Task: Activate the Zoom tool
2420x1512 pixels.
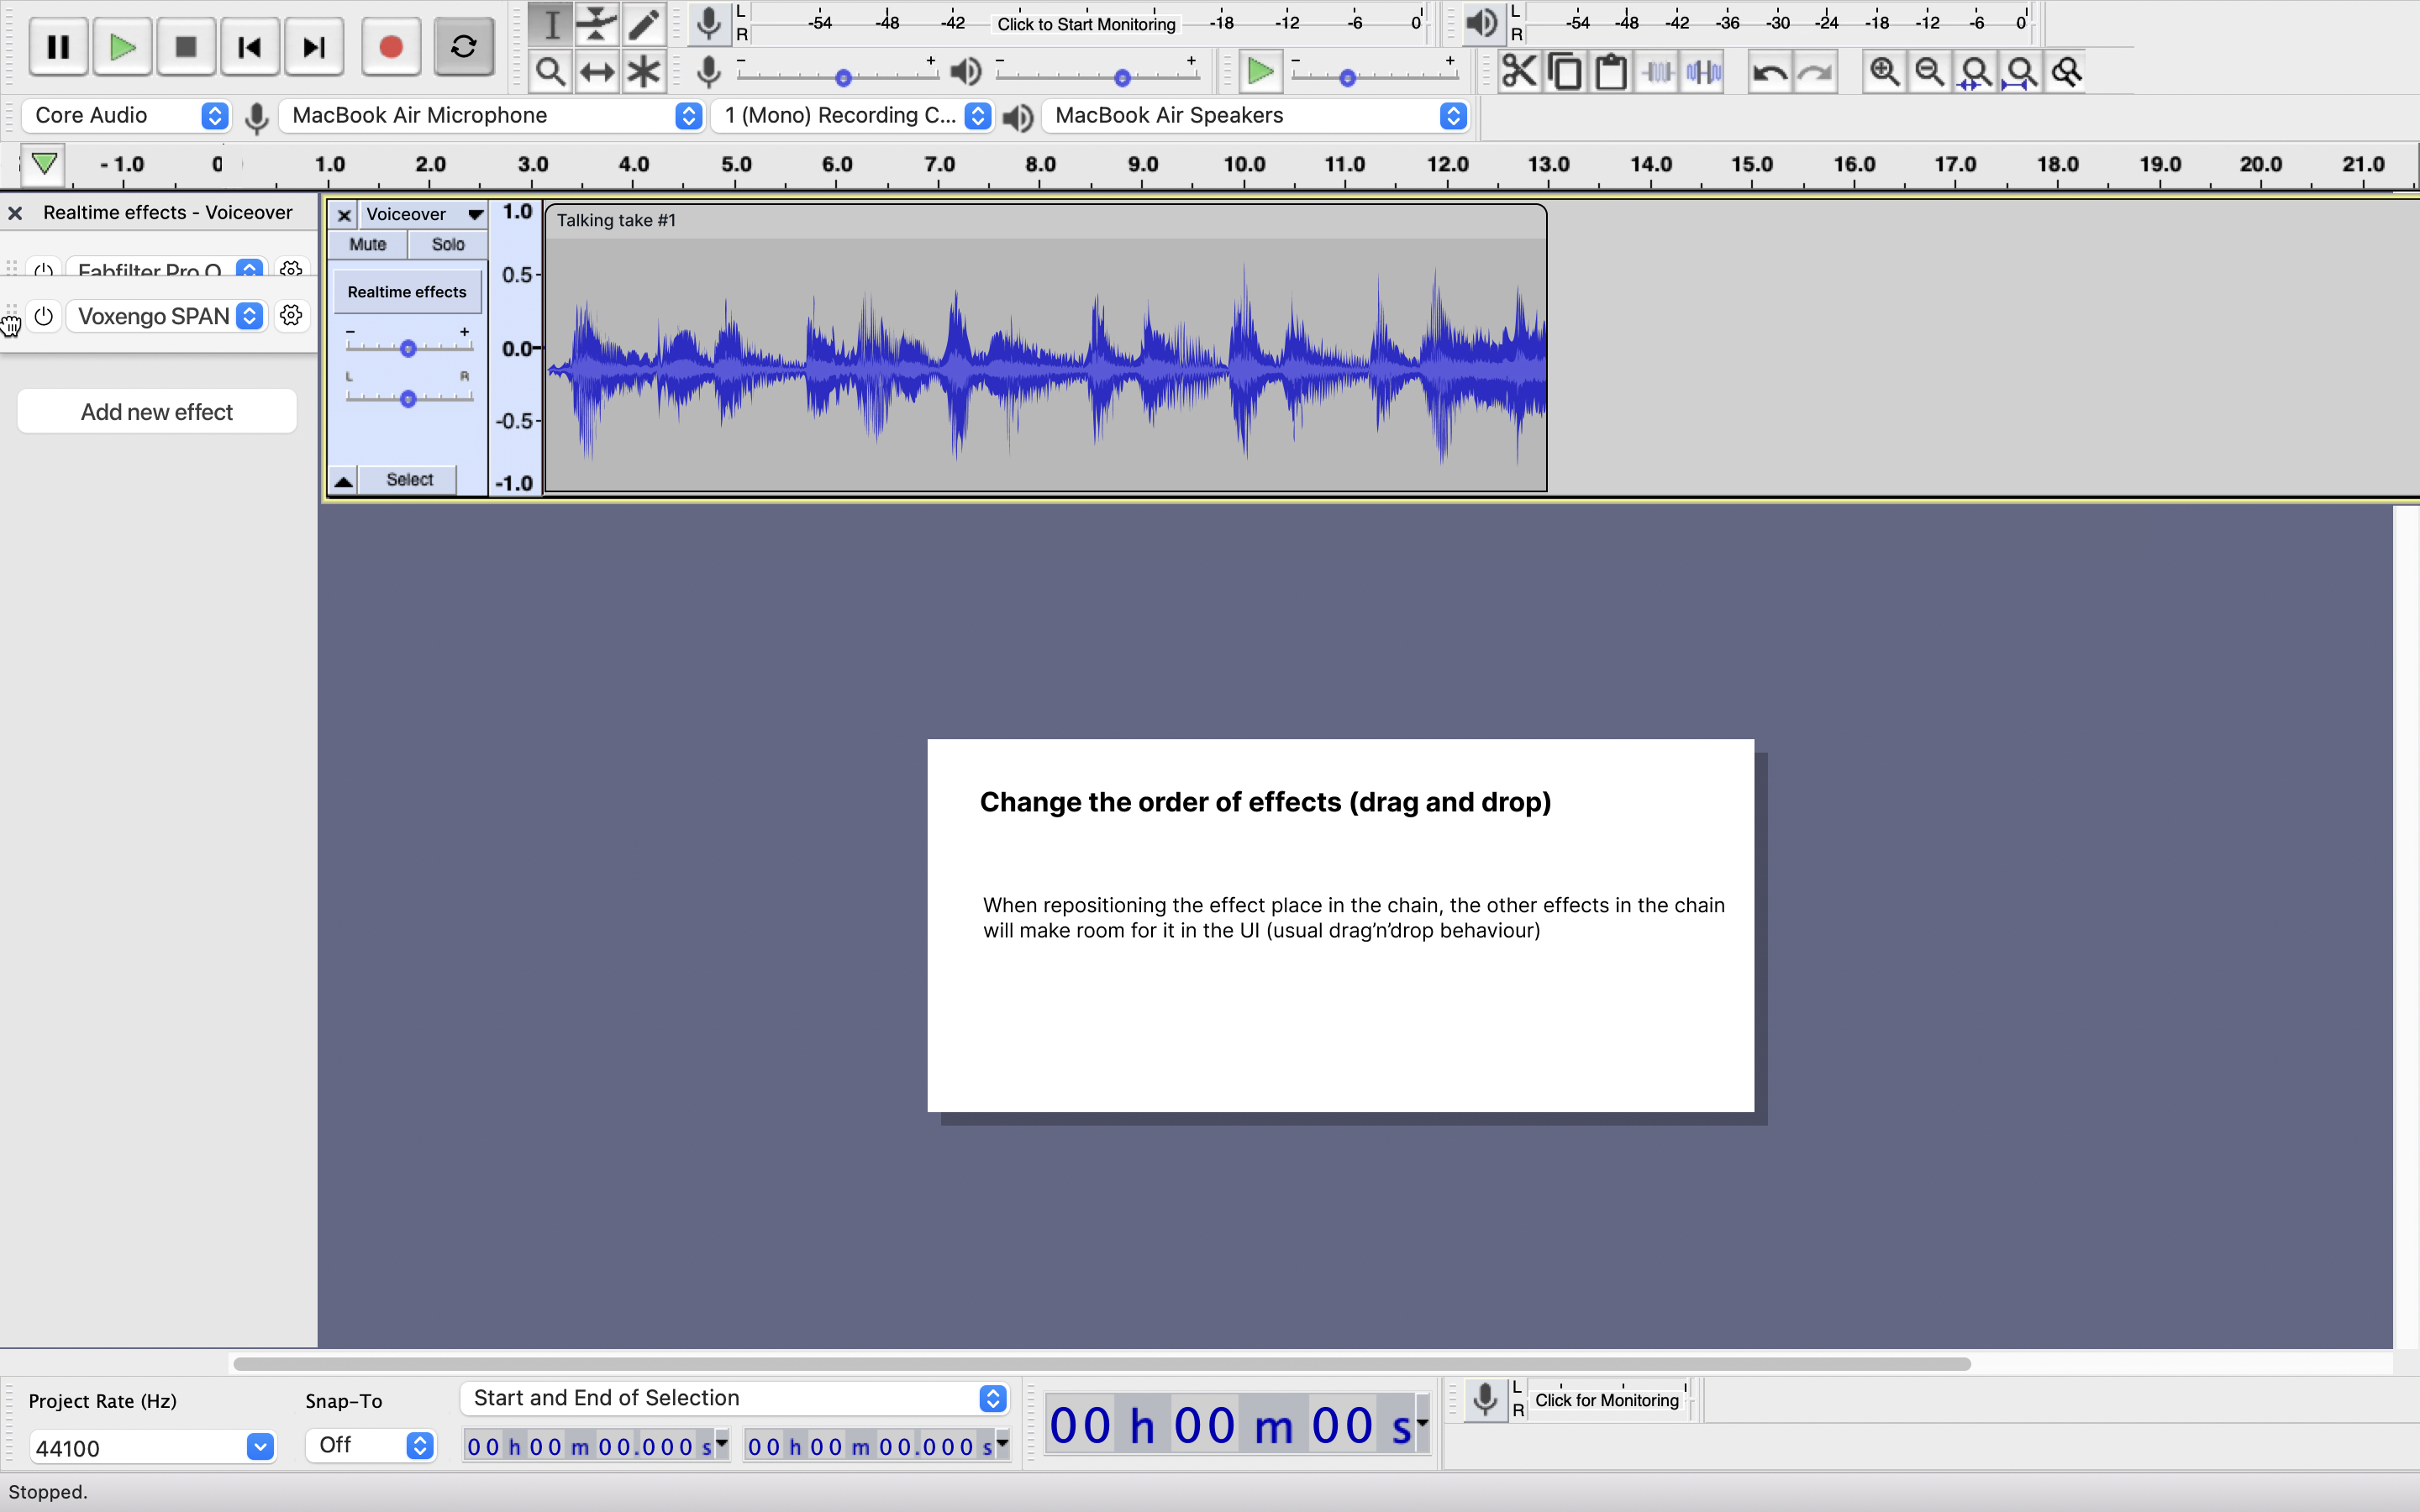Action: [551, 71]
